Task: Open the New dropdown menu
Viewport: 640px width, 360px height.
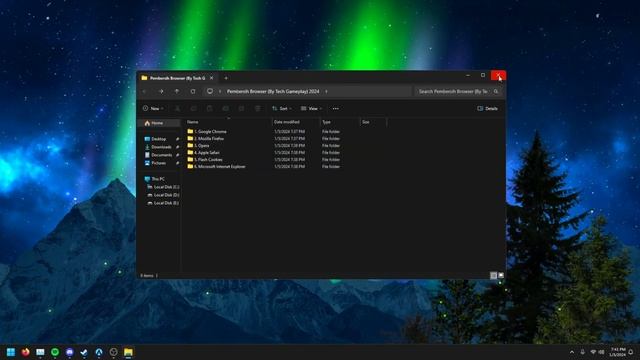Action: click(153, 109)
